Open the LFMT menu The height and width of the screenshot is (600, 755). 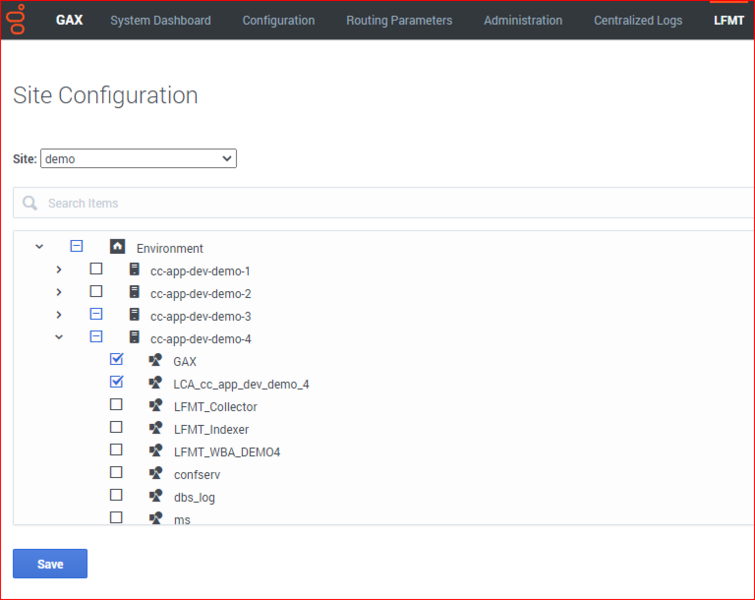point(729,20)
